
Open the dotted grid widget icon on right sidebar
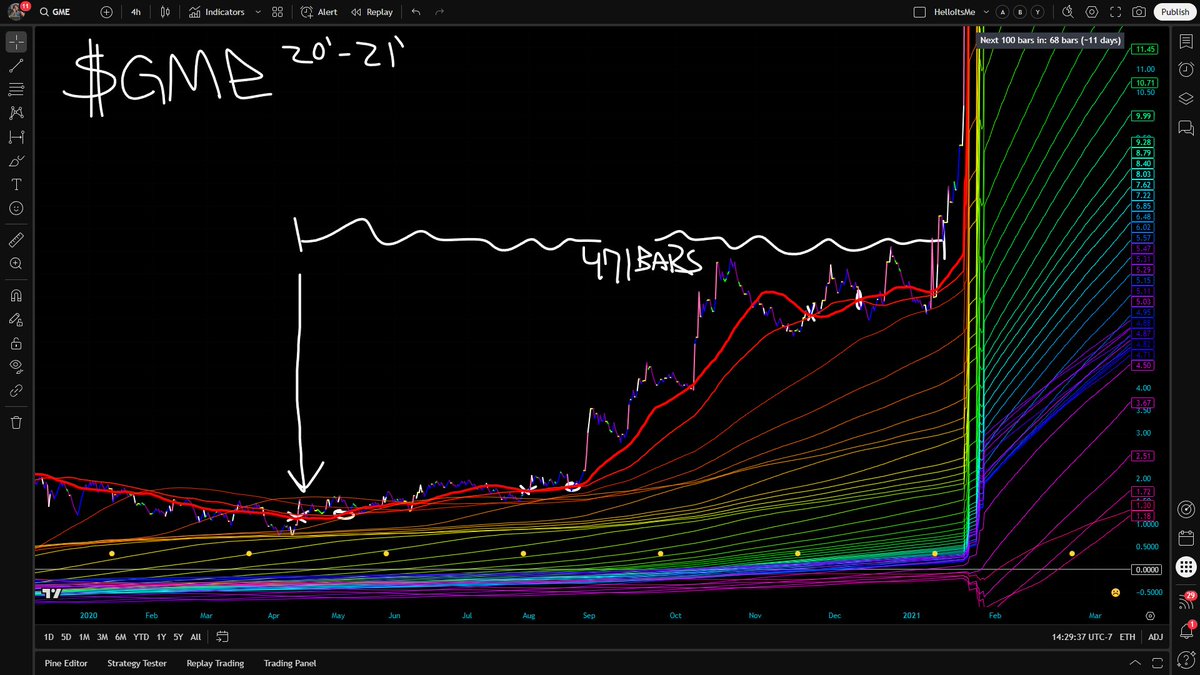1185,566
